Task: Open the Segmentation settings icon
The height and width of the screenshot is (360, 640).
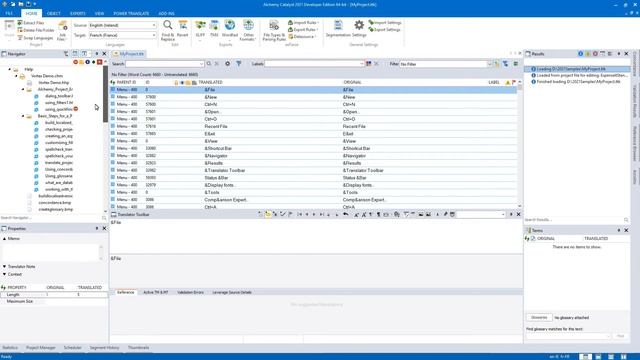Action: (x=338, y=29)
